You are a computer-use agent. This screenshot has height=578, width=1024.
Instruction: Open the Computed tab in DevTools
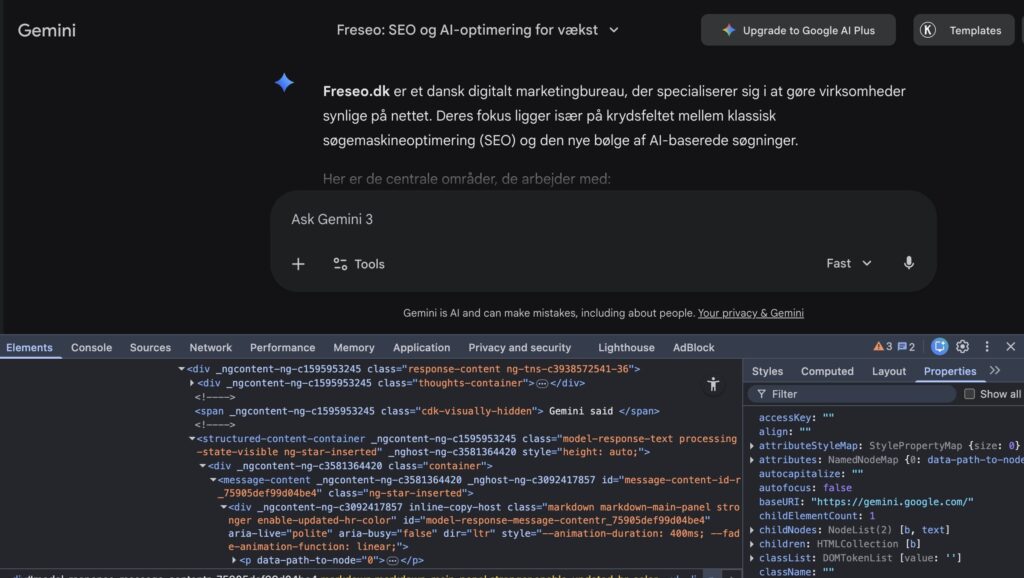click(x=827, y=370)
